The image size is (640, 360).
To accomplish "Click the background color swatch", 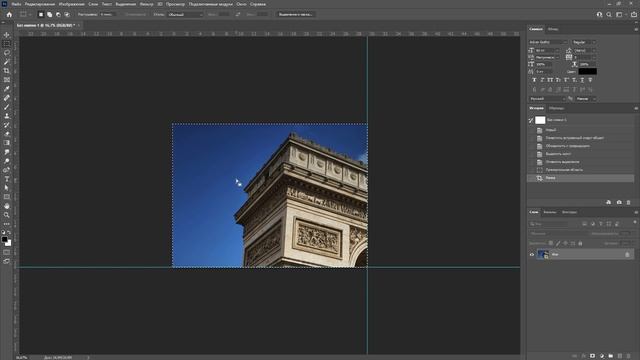I will [x=8, y=243].
